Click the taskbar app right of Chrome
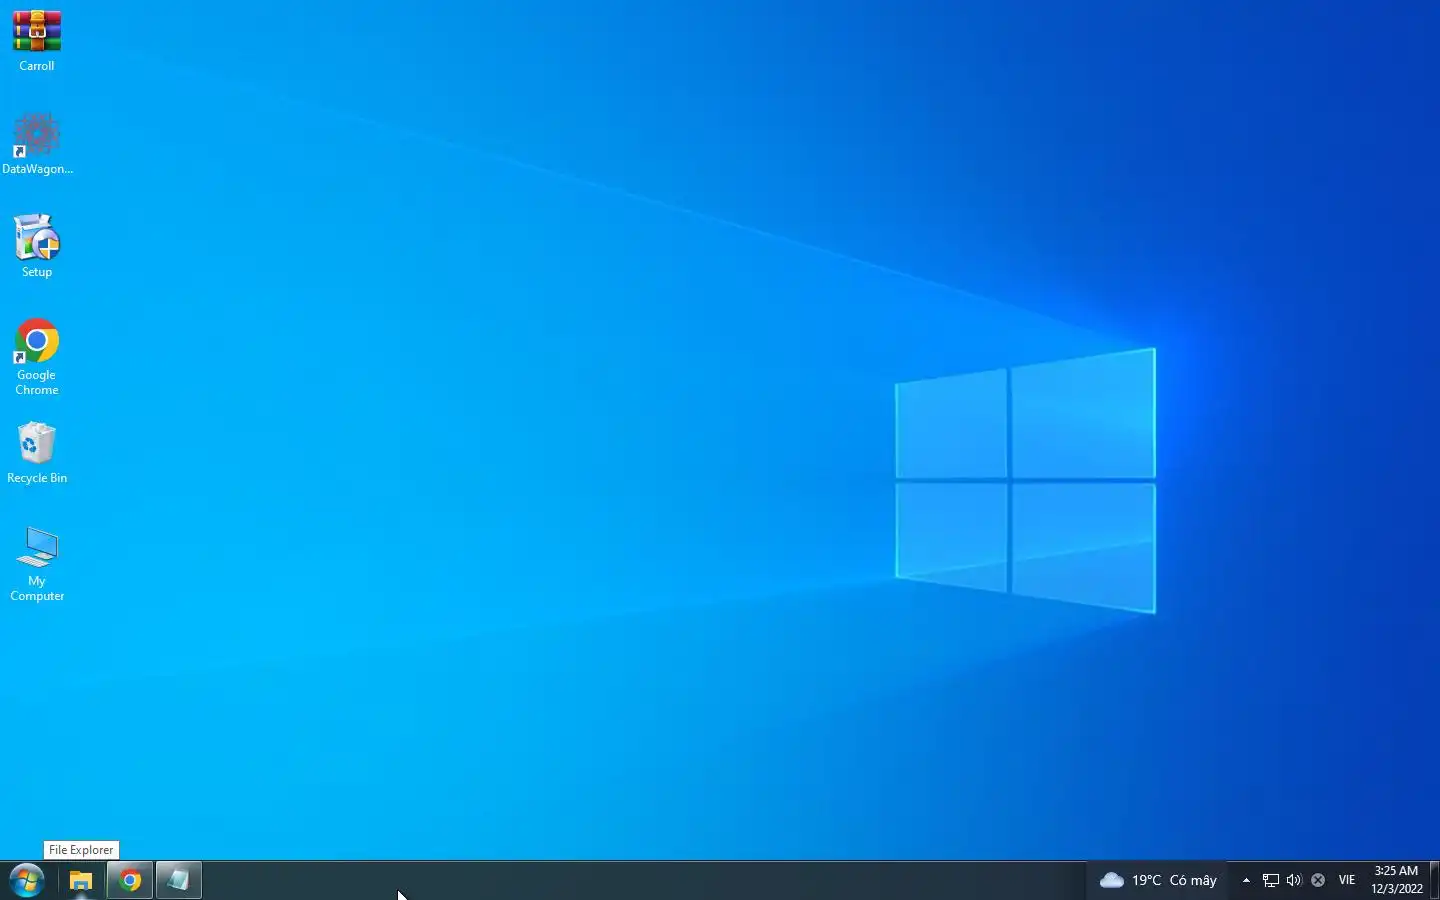 [x=179, y=881]
